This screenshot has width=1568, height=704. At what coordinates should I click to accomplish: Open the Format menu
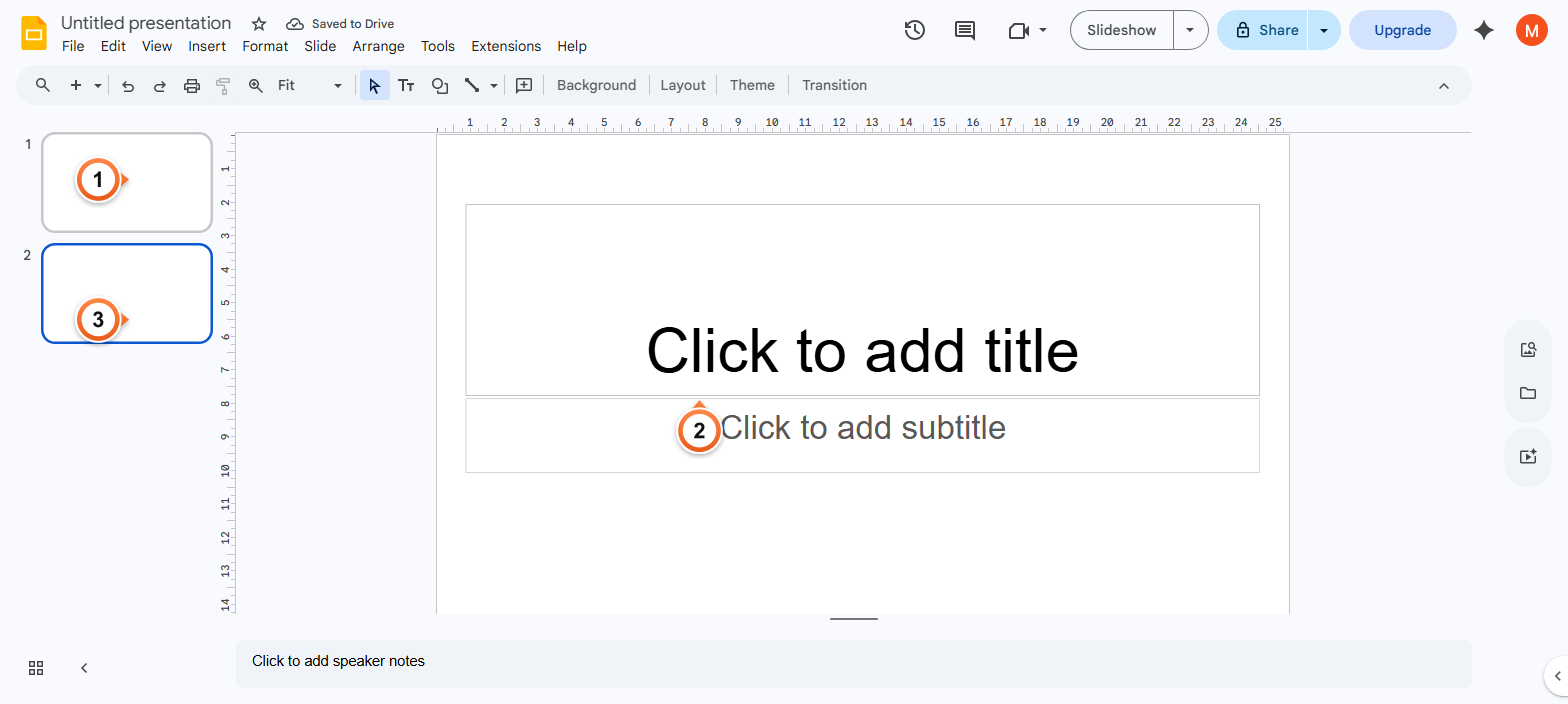coord(265,46)
